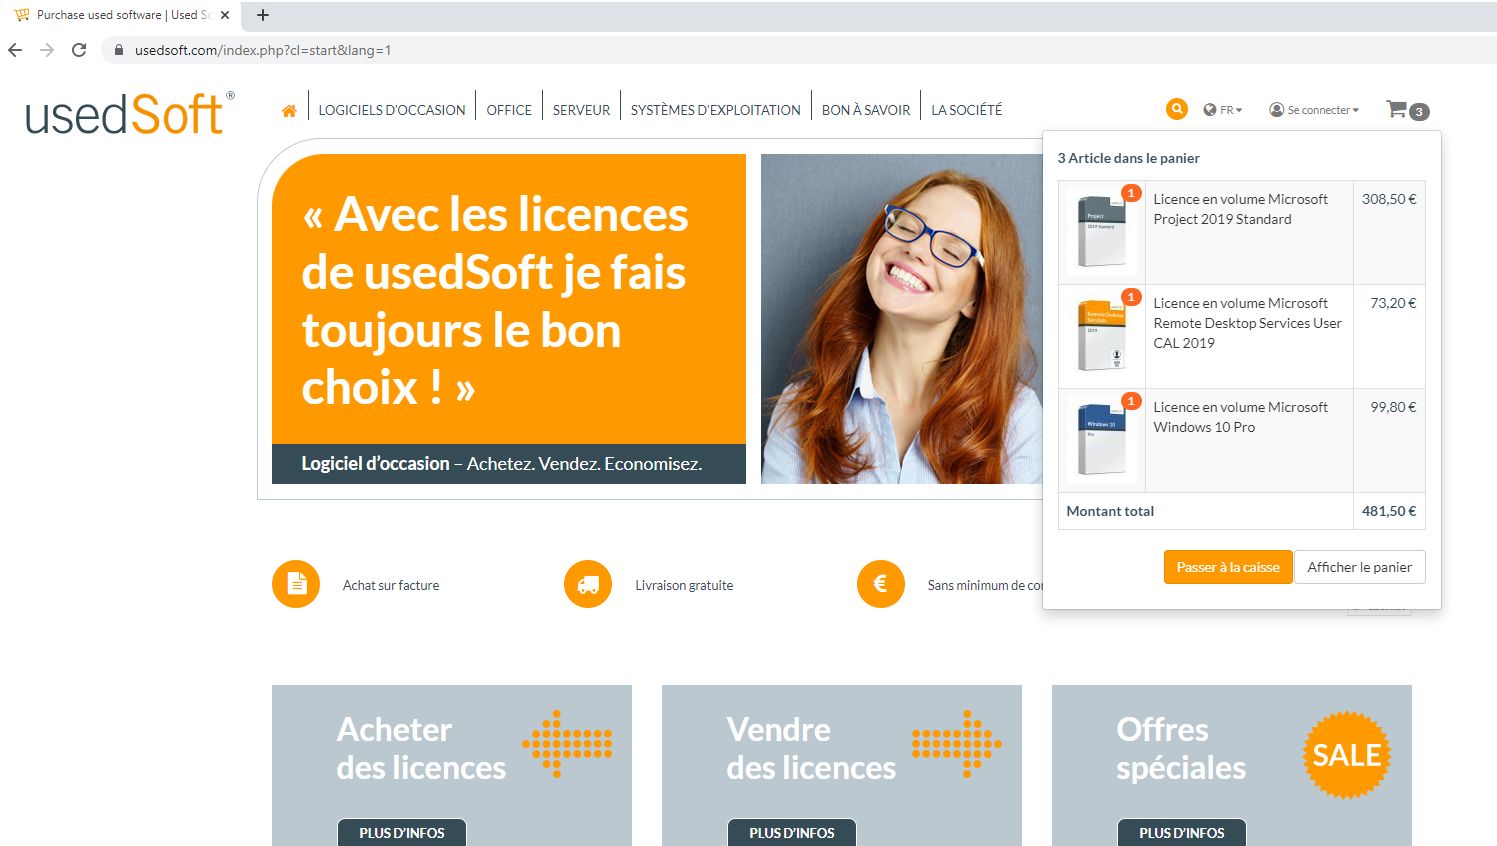
Task: Open Microsoft Windows 10 Pro cart link
Action: [1240, 417]
